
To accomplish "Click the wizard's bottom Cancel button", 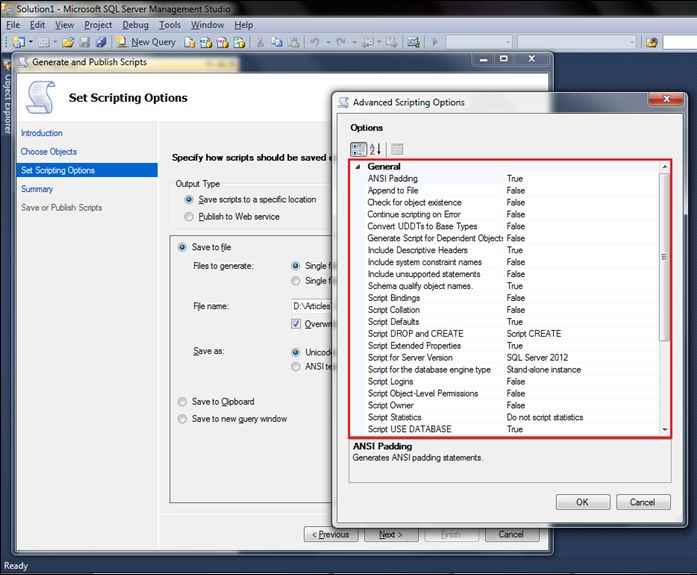I will 512,534.
